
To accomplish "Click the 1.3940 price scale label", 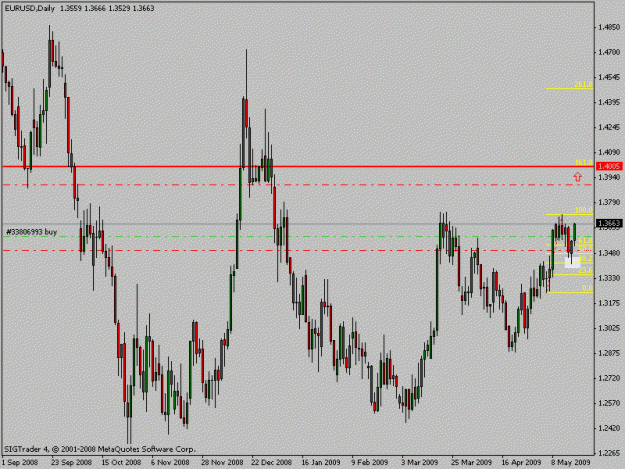I will pyautogui.click(x=609, y=177).
